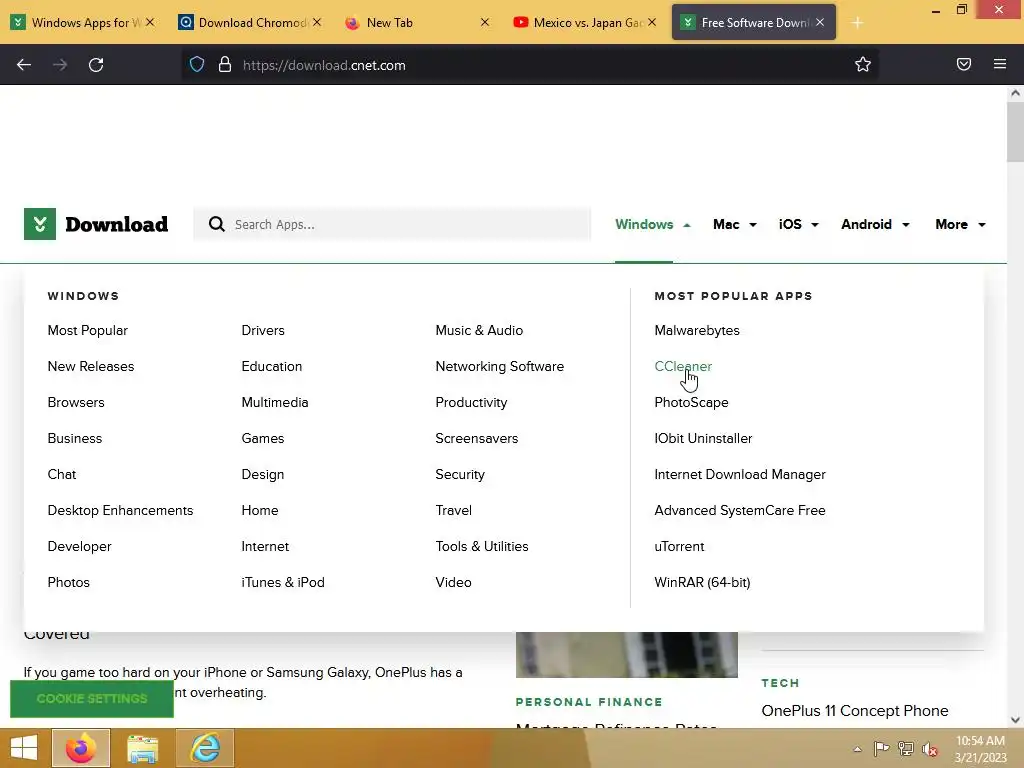
Task: Close the Download Chromodo tab
Action: click(x=317, y=22)
